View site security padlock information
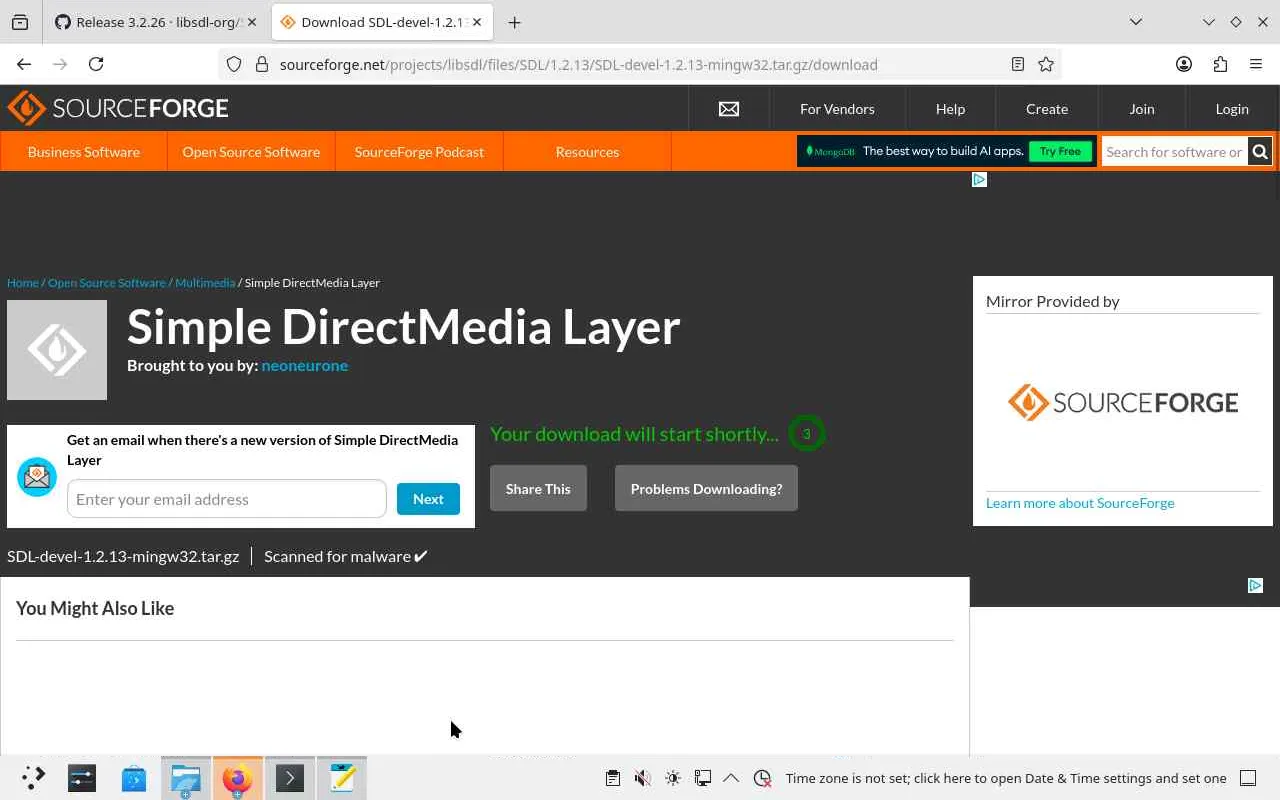Image resolution: width=1280 pixels, height=800 pixels. (x=262, y=64)
